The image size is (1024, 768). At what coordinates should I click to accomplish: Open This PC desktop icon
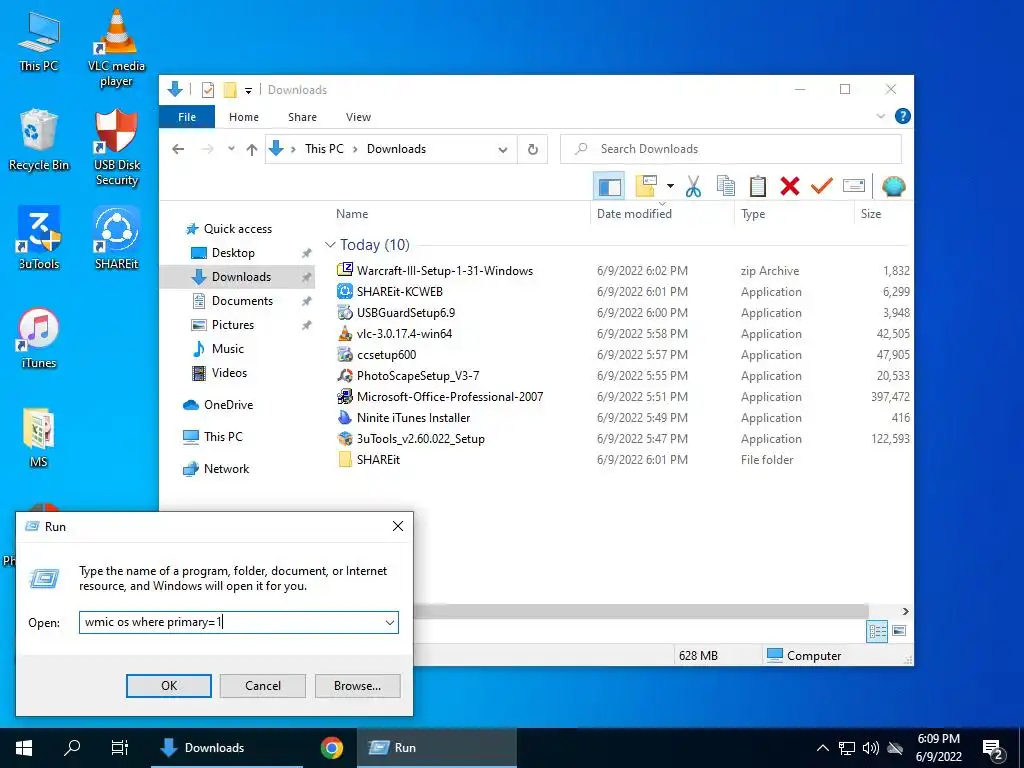point(39,41)
